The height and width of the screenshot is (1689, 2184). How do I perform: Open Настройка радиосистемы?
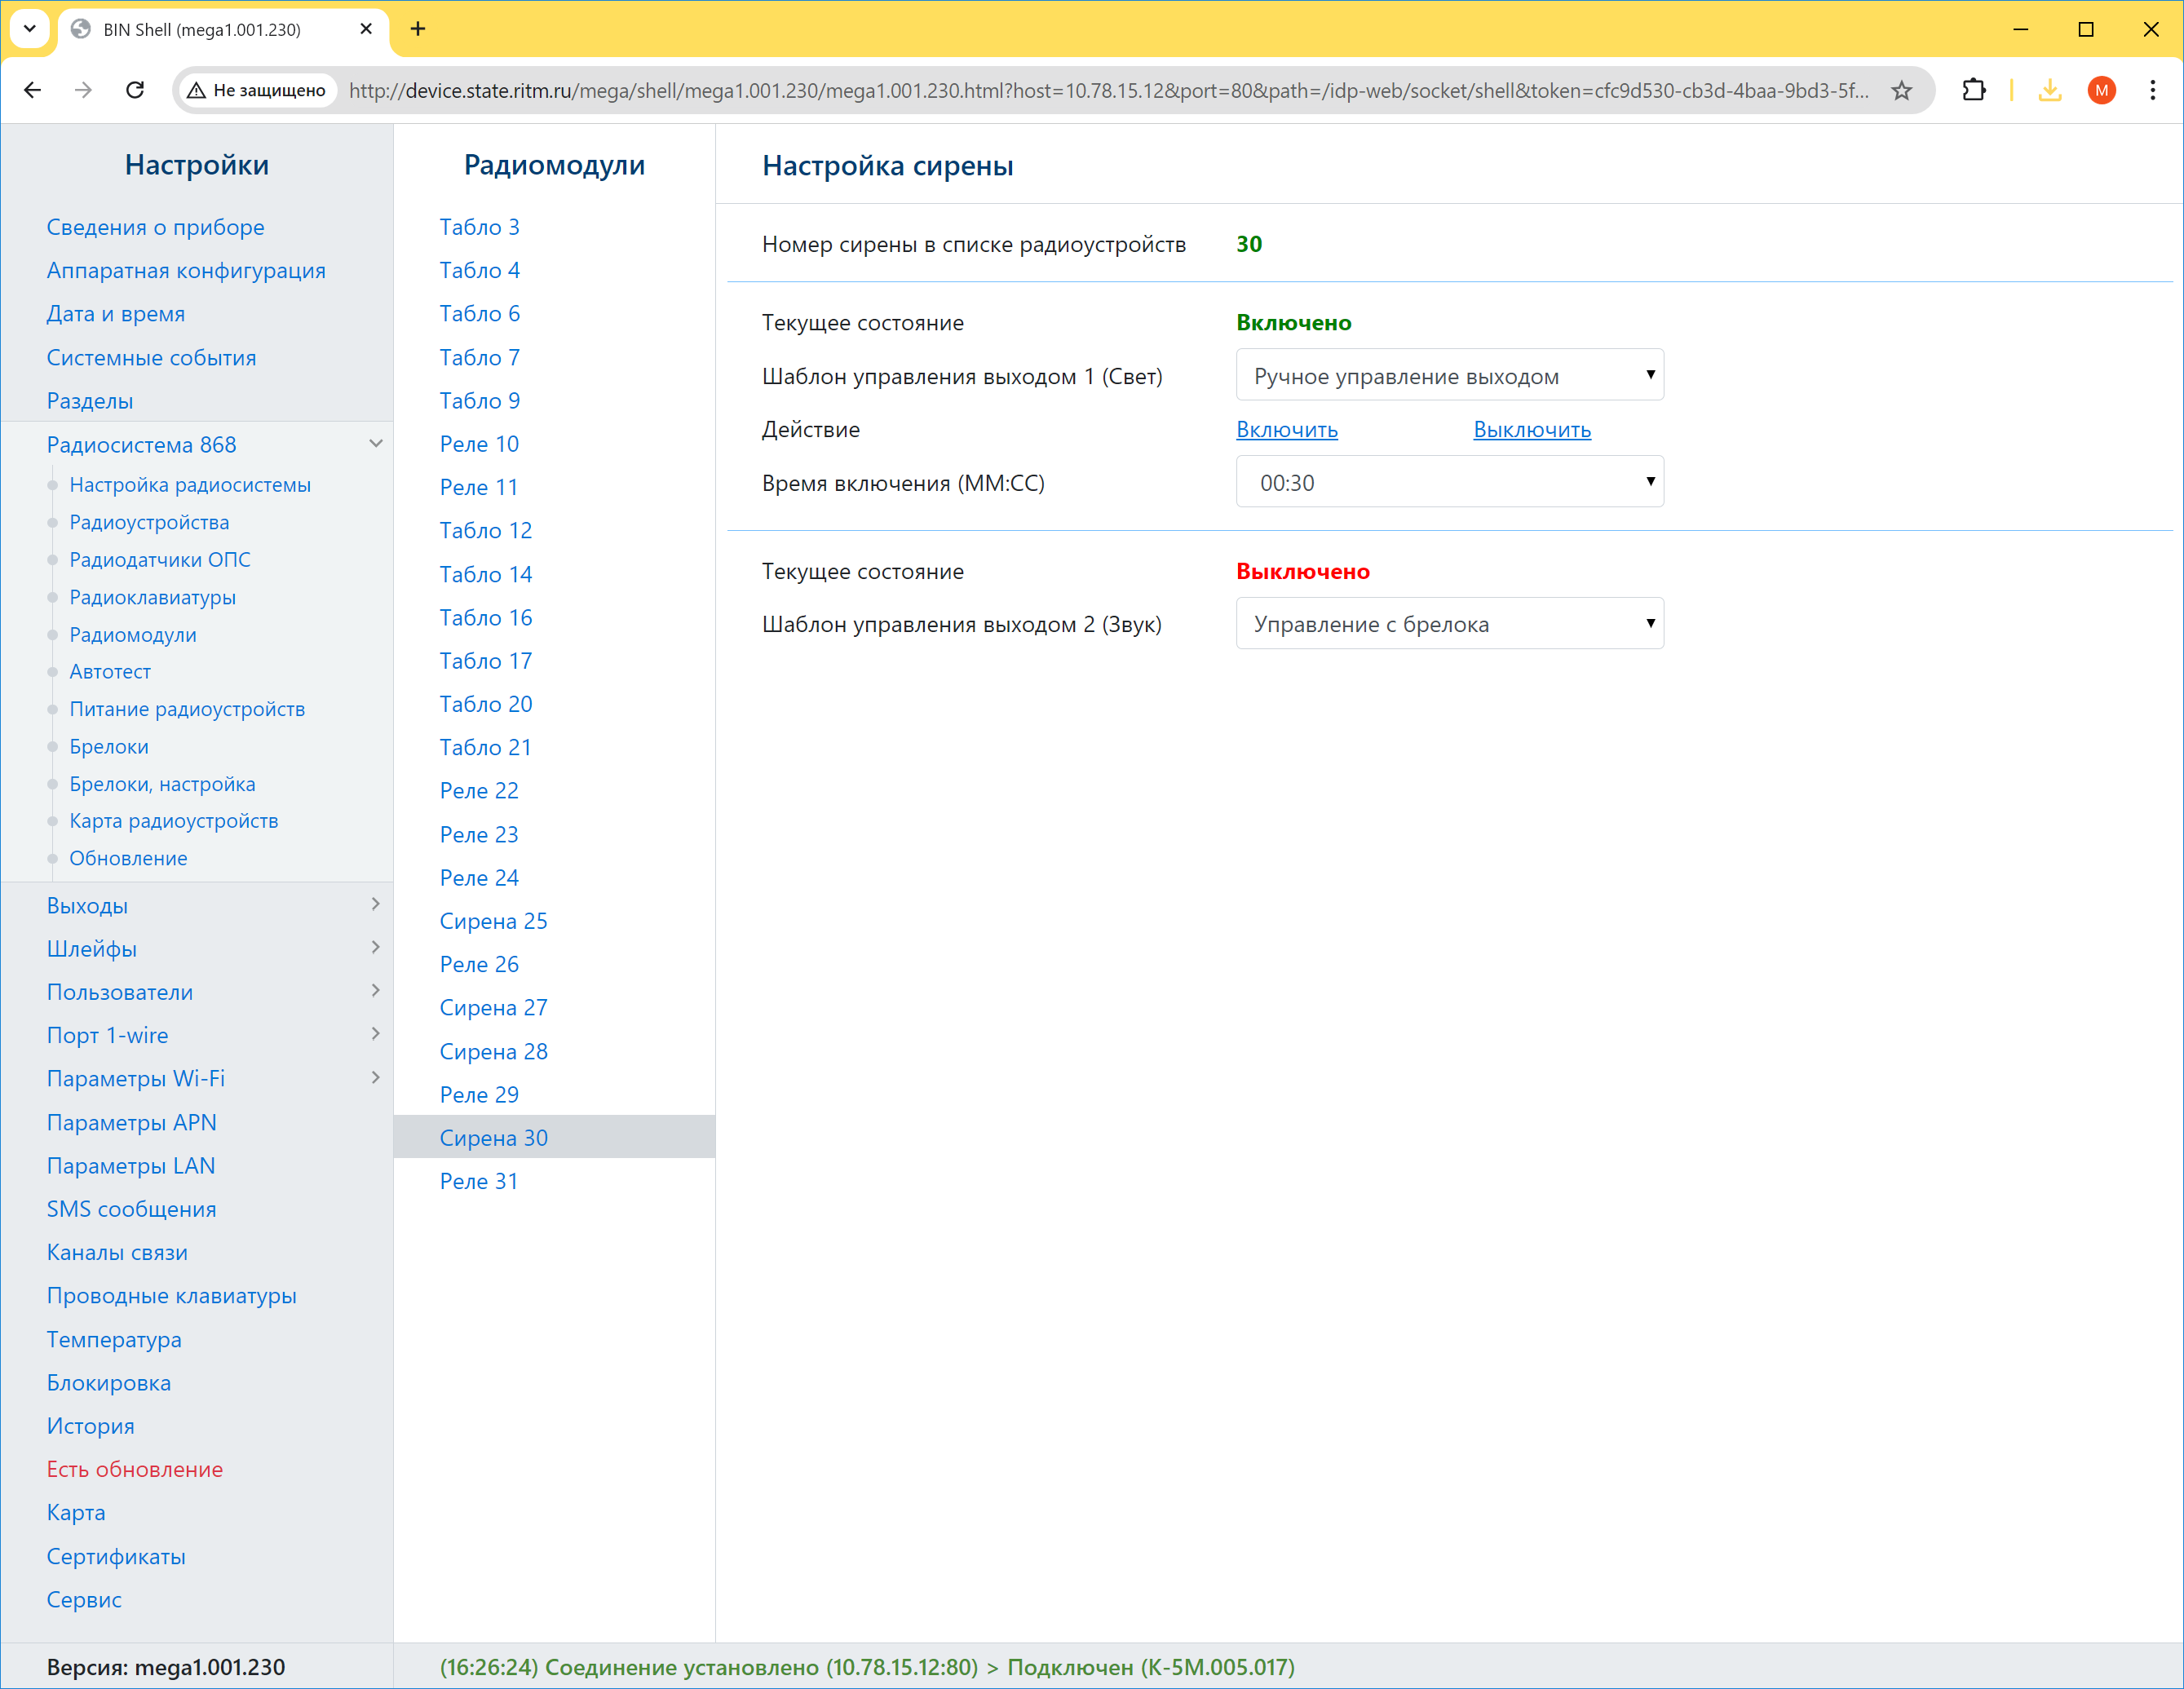(x=190, y=485)
